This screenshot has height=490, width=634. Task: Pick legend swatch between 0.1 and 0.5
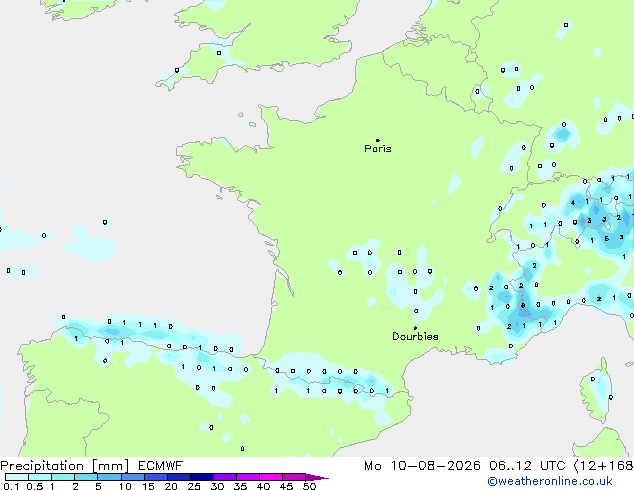(x=17, y=477)
